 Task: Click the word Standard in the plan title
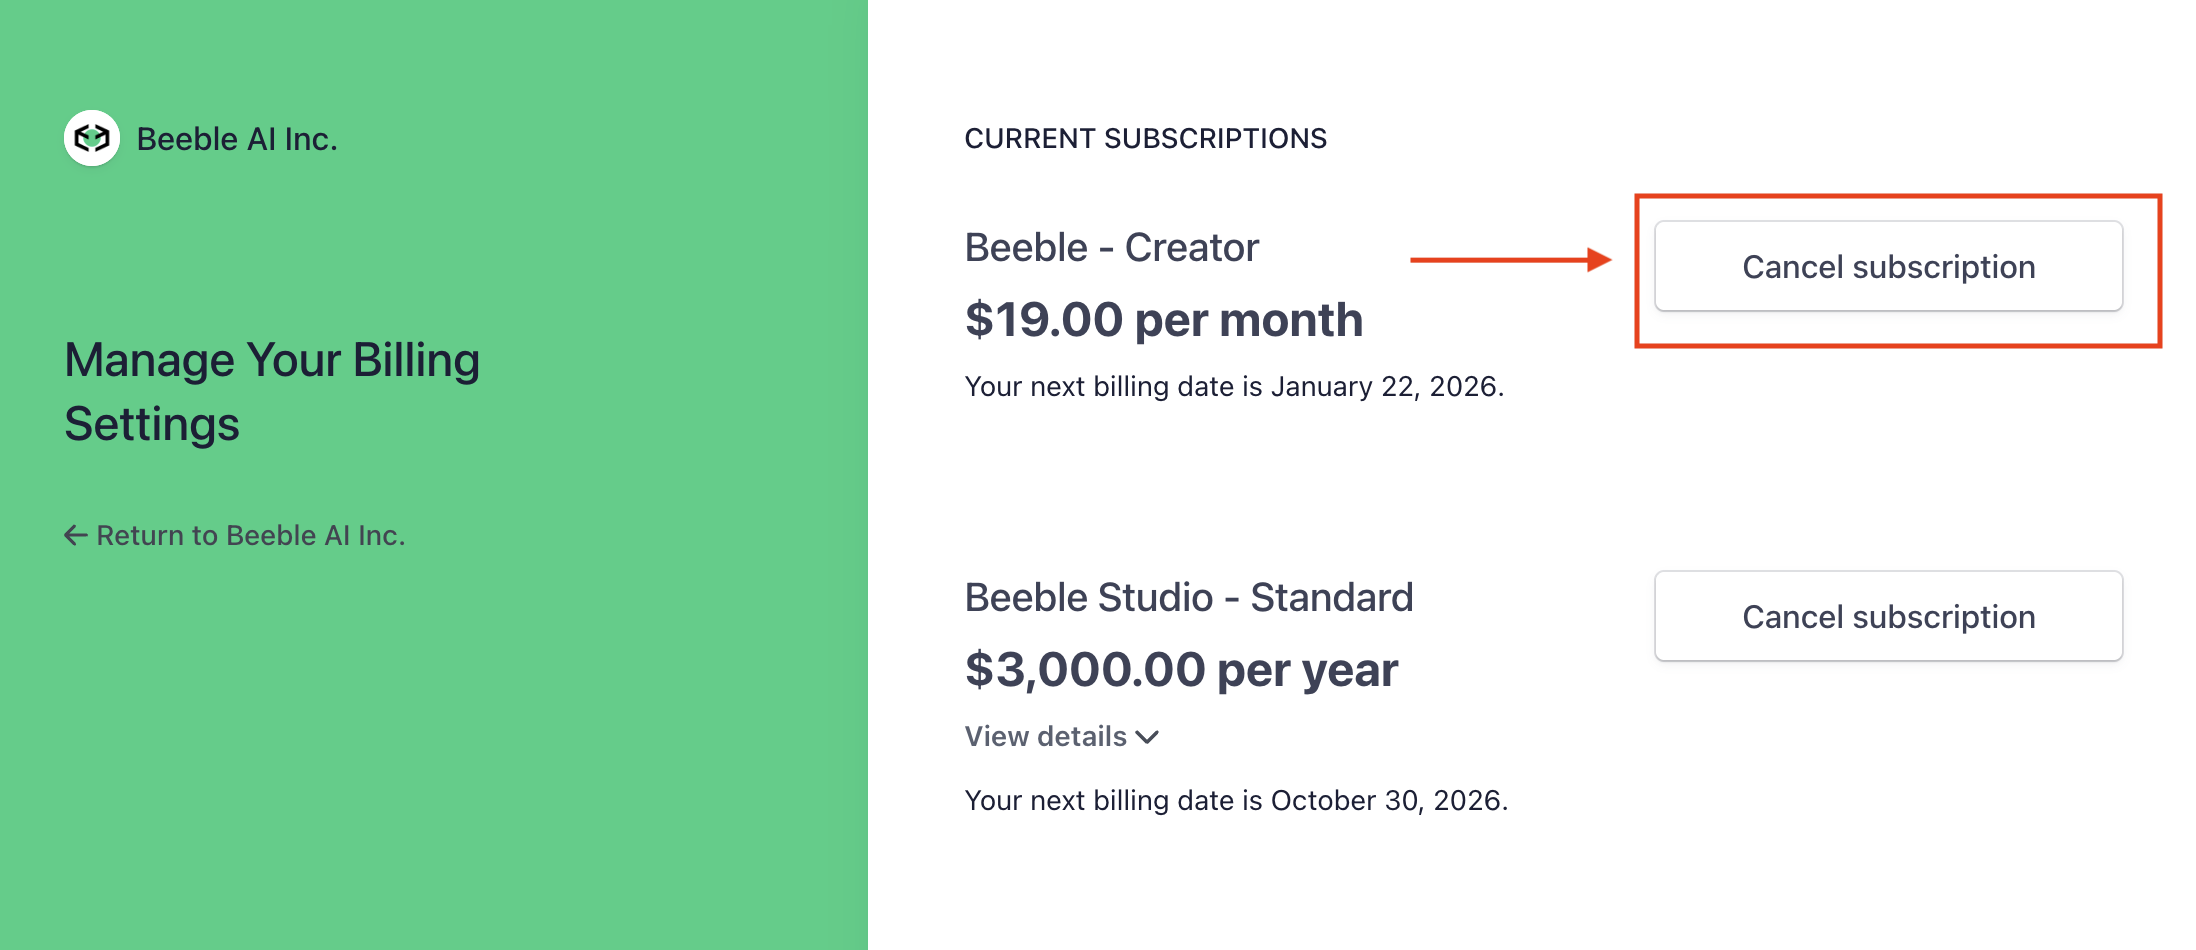[1331, 598]
